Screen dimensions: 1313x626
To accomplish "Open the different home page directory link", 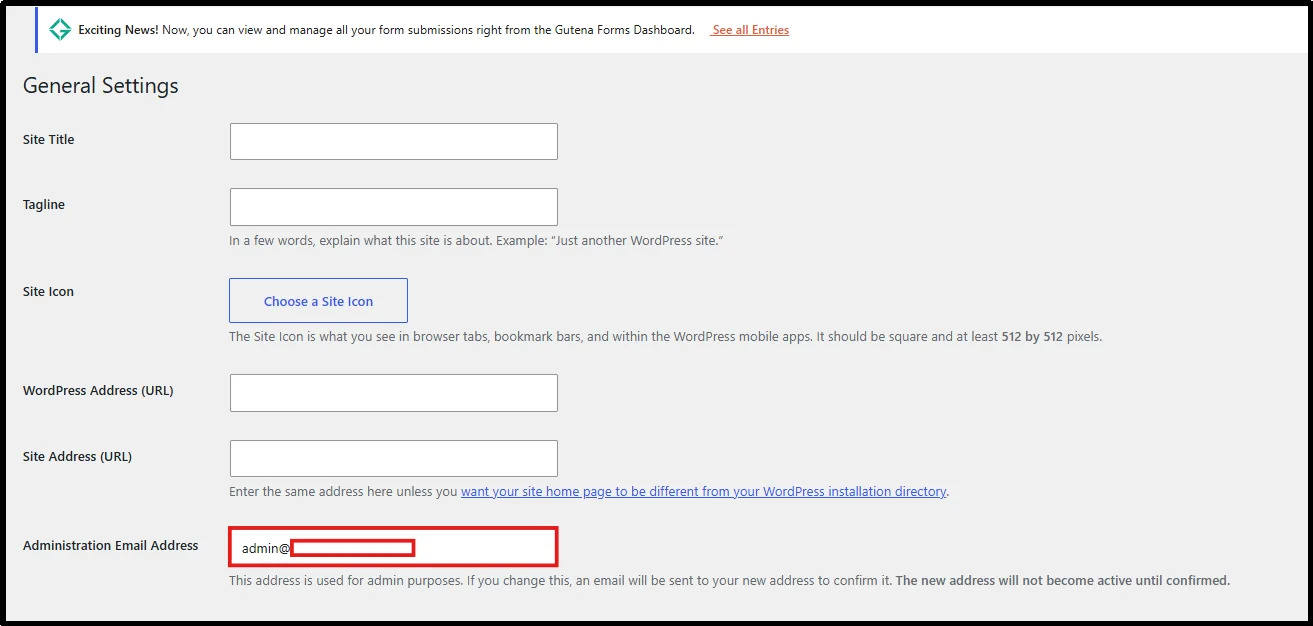I will [704, 492].
